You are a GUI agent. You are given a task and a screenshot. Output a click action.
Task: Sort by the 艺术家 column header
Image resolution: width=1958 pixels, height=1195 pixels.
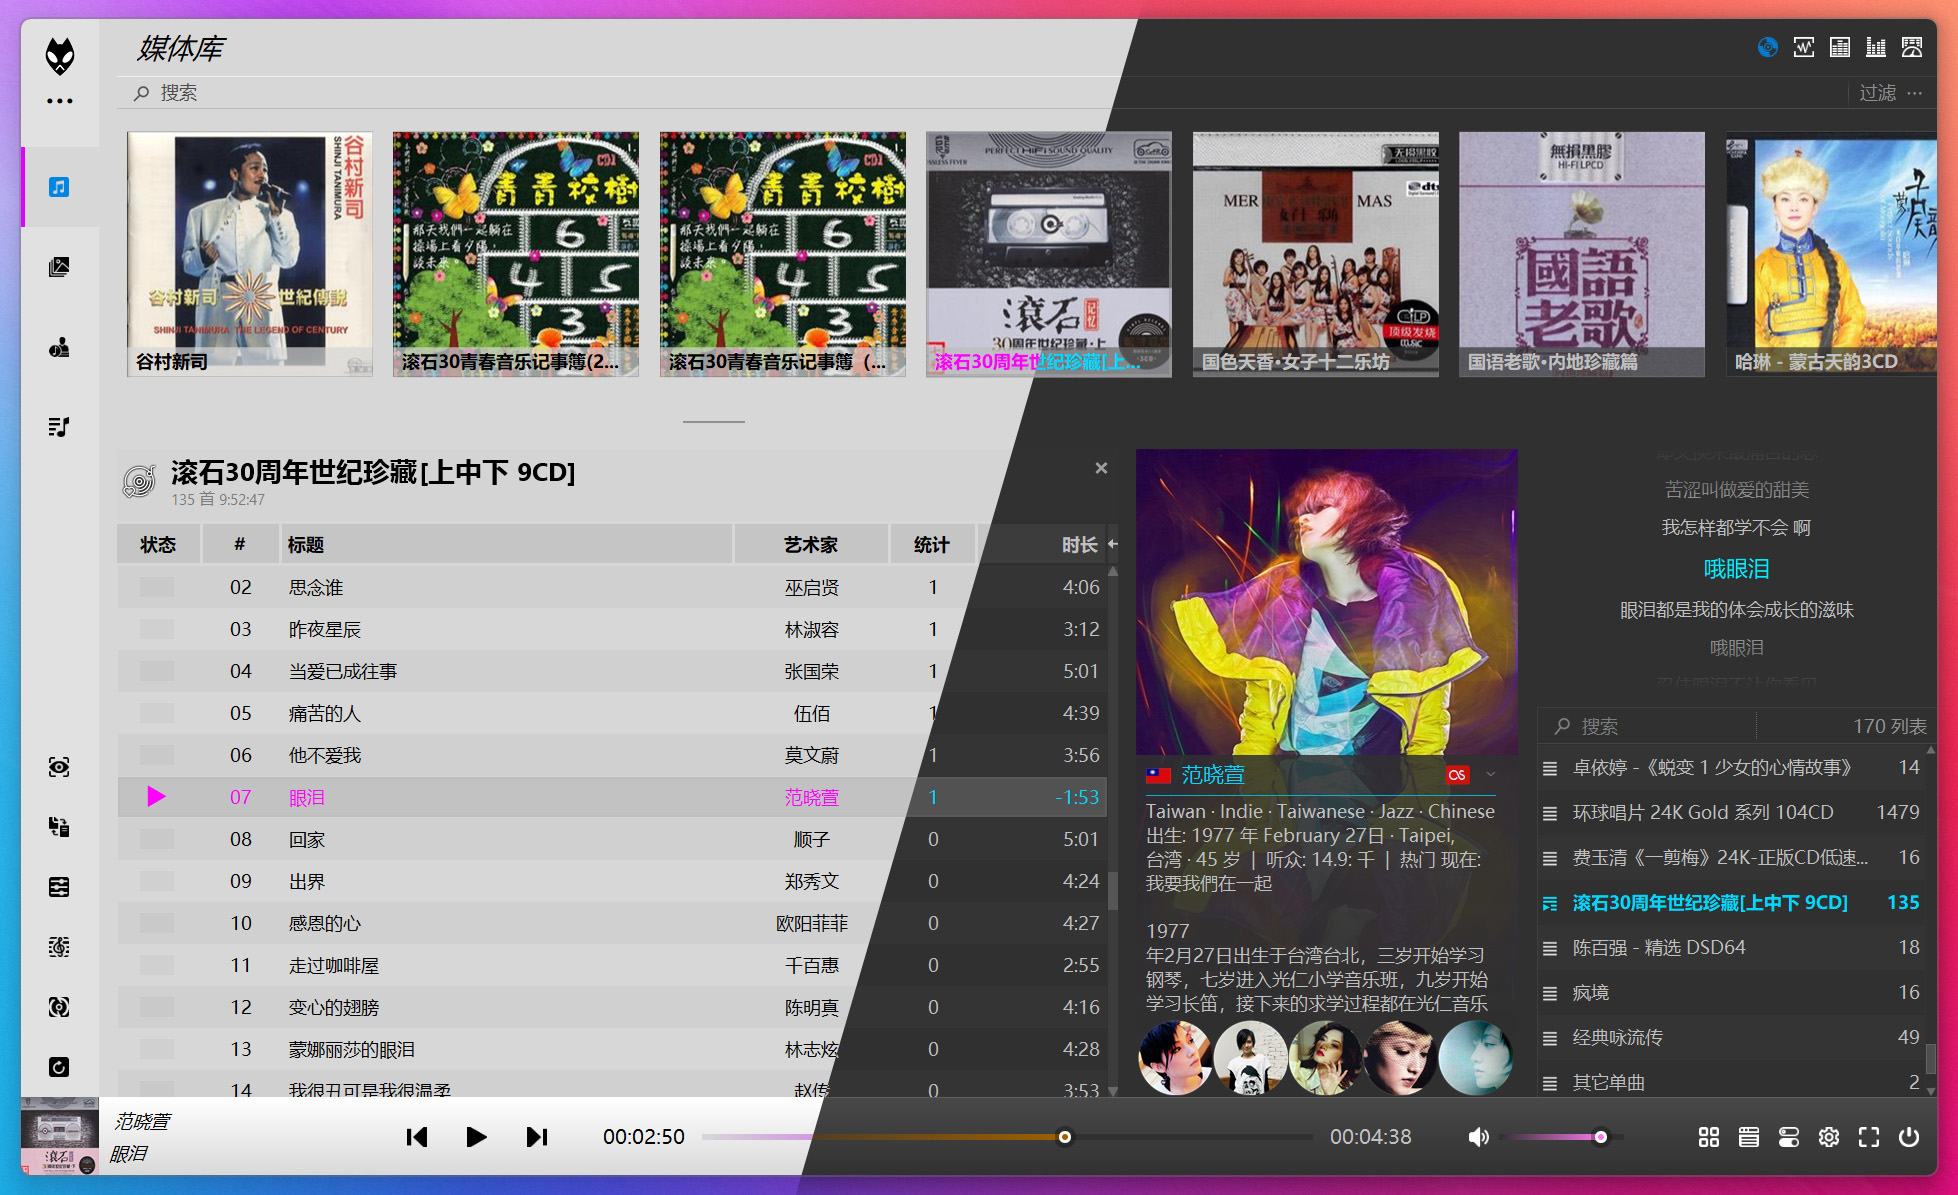tap(811, 545)
